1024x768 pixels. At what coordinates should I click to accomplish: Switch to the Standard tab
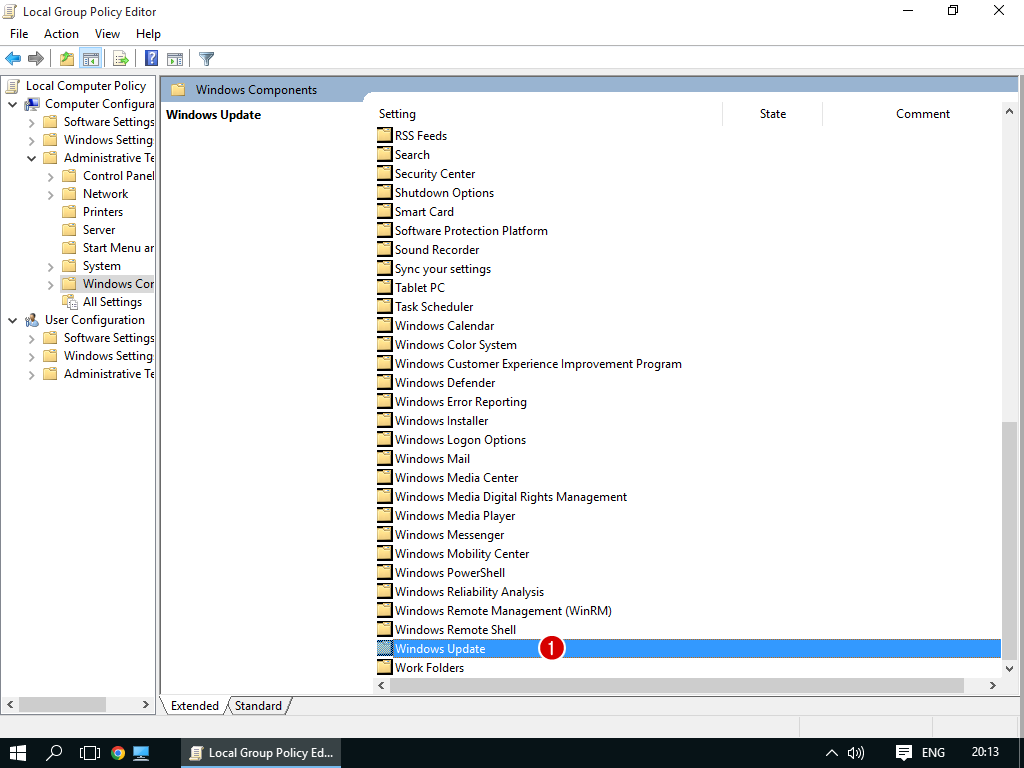coord(258,706)
